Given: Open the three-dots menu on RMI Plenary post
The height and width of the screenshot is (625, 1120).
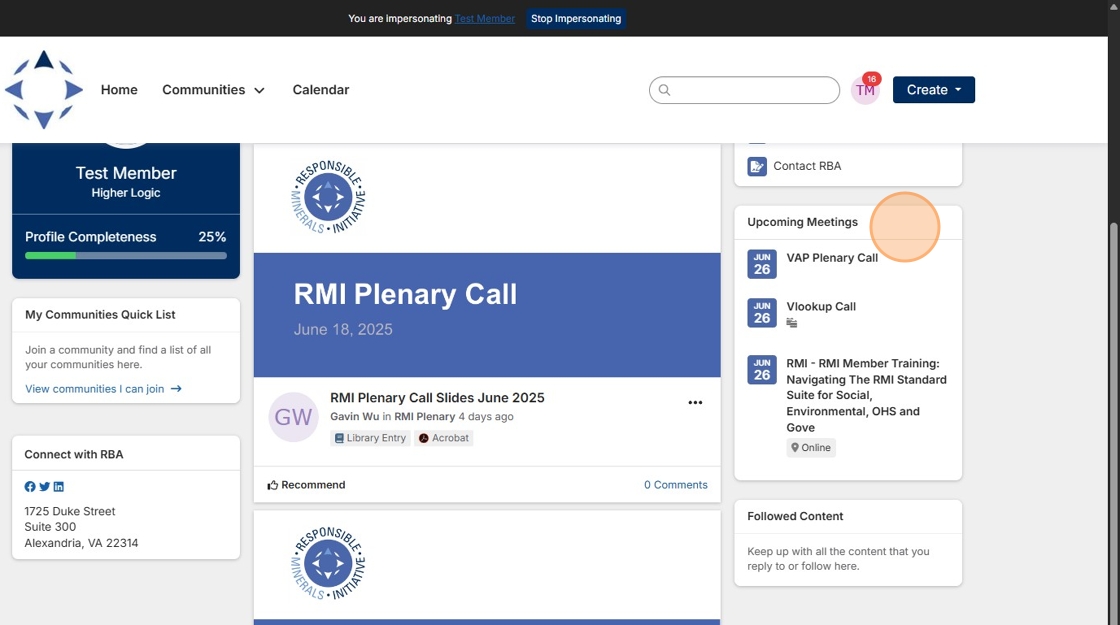Looking at the screenshot, I should click(695, 403).
